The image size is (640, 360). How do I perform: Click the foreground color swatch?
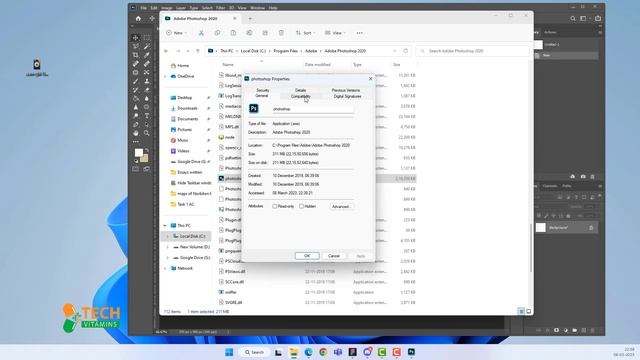tap(139, 152)
